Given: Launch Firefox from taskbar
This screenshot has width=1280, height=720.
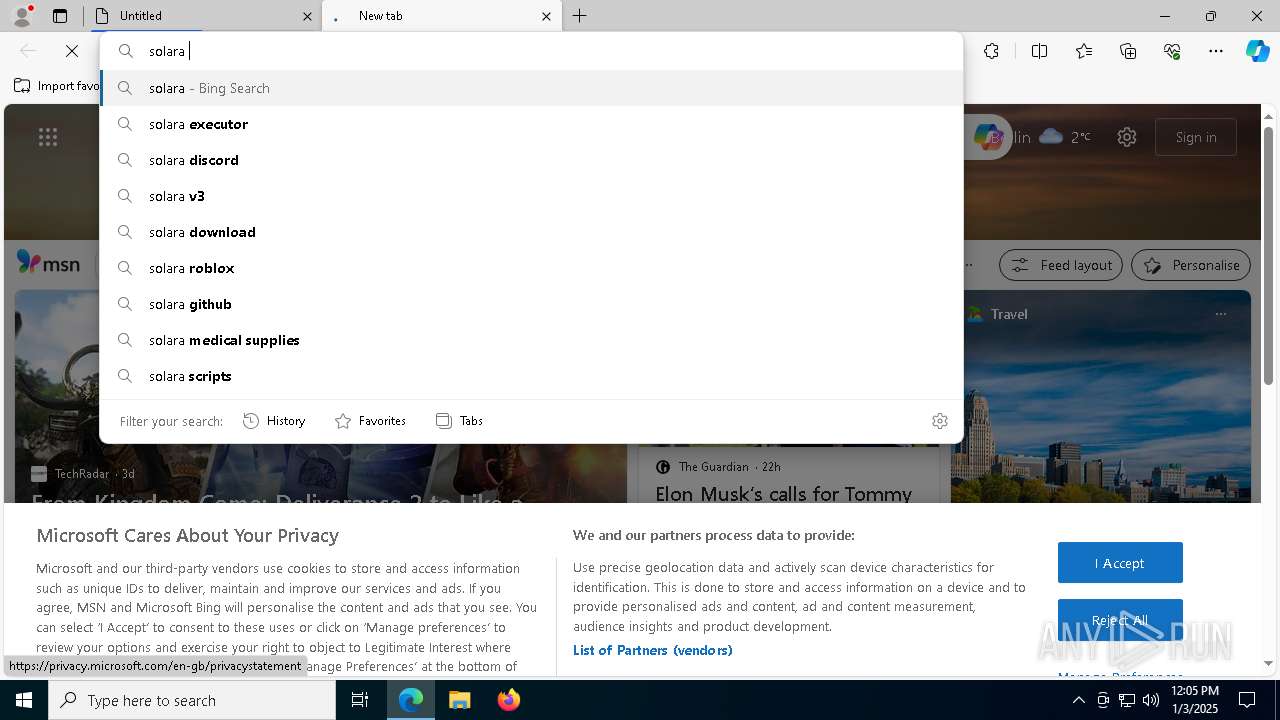Looking at the screenshot, I should point(508,700).
